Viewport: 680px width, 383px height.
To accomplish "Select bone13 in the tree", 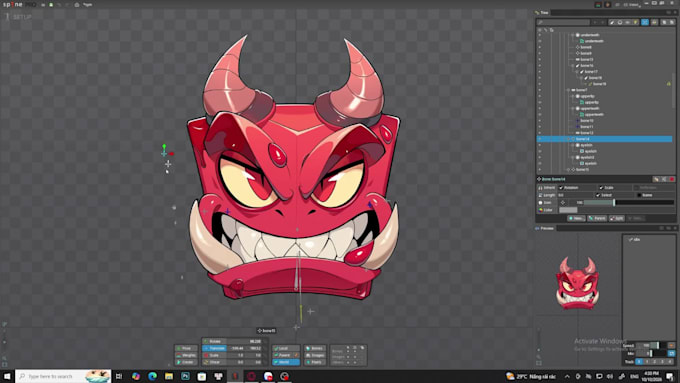I will [x=586, y=59].
